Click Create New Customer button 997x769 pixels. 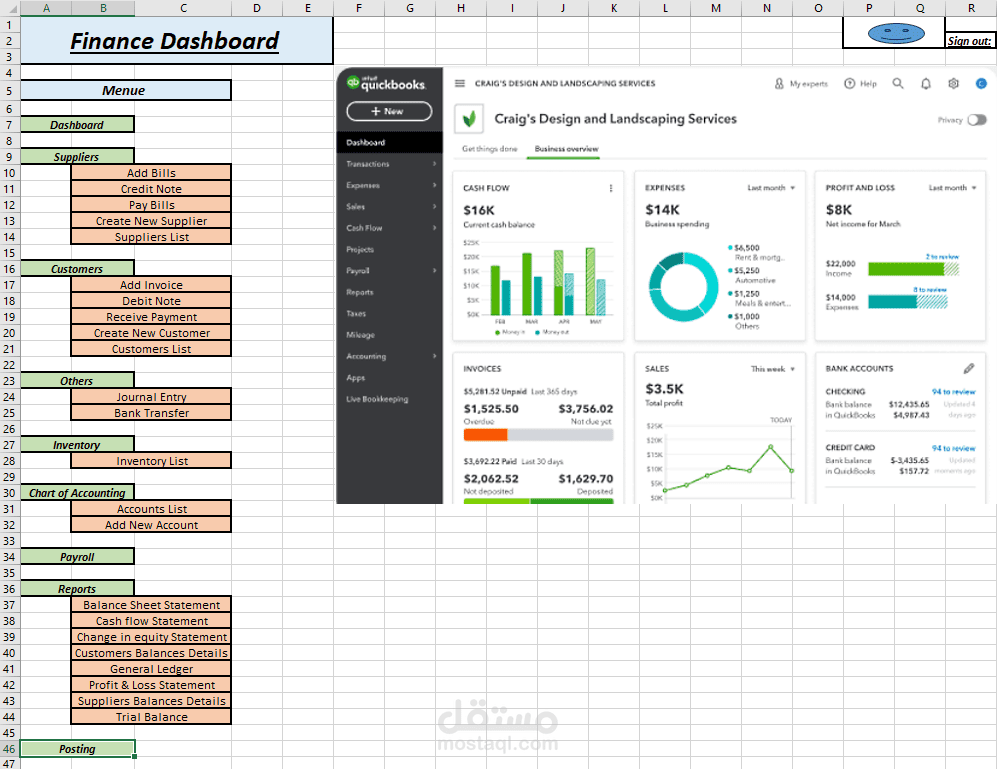151,333
